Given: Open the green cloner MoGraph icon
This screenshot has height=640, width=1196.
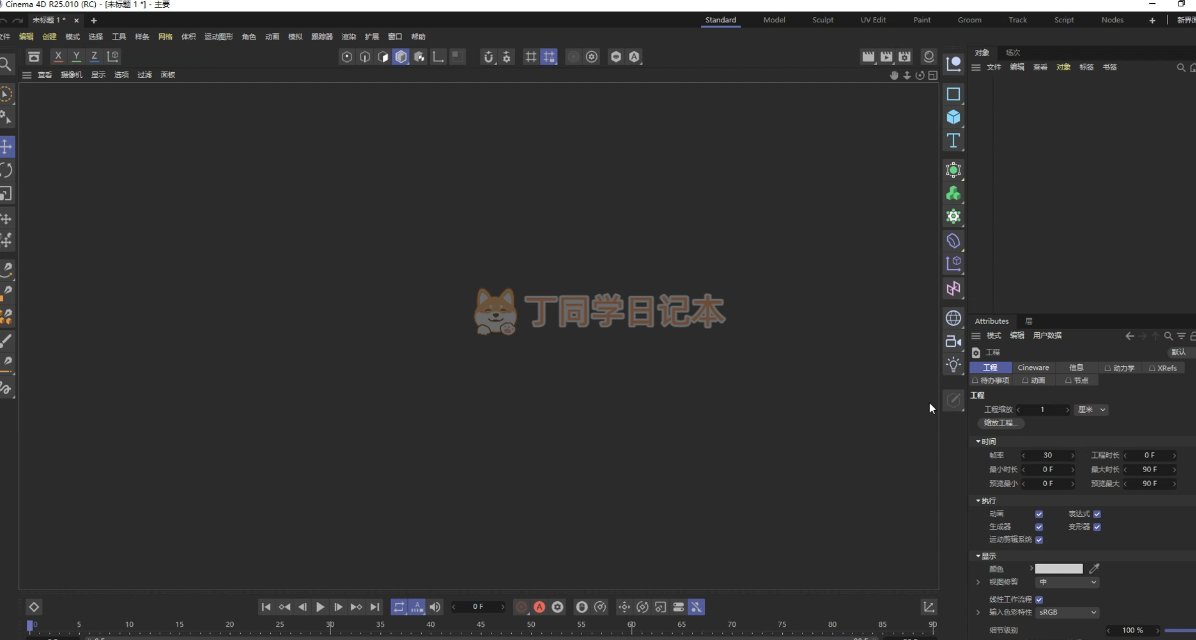Looking at the screenshot, I should coord(953,194).
